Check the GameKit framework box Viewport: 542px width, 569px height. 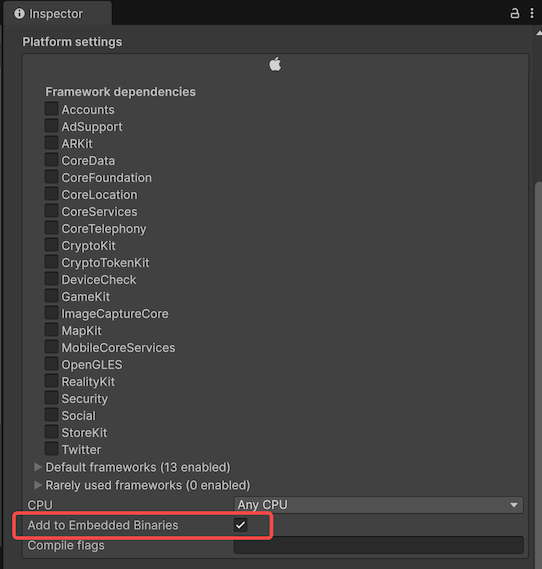click(x=52, y=296)
